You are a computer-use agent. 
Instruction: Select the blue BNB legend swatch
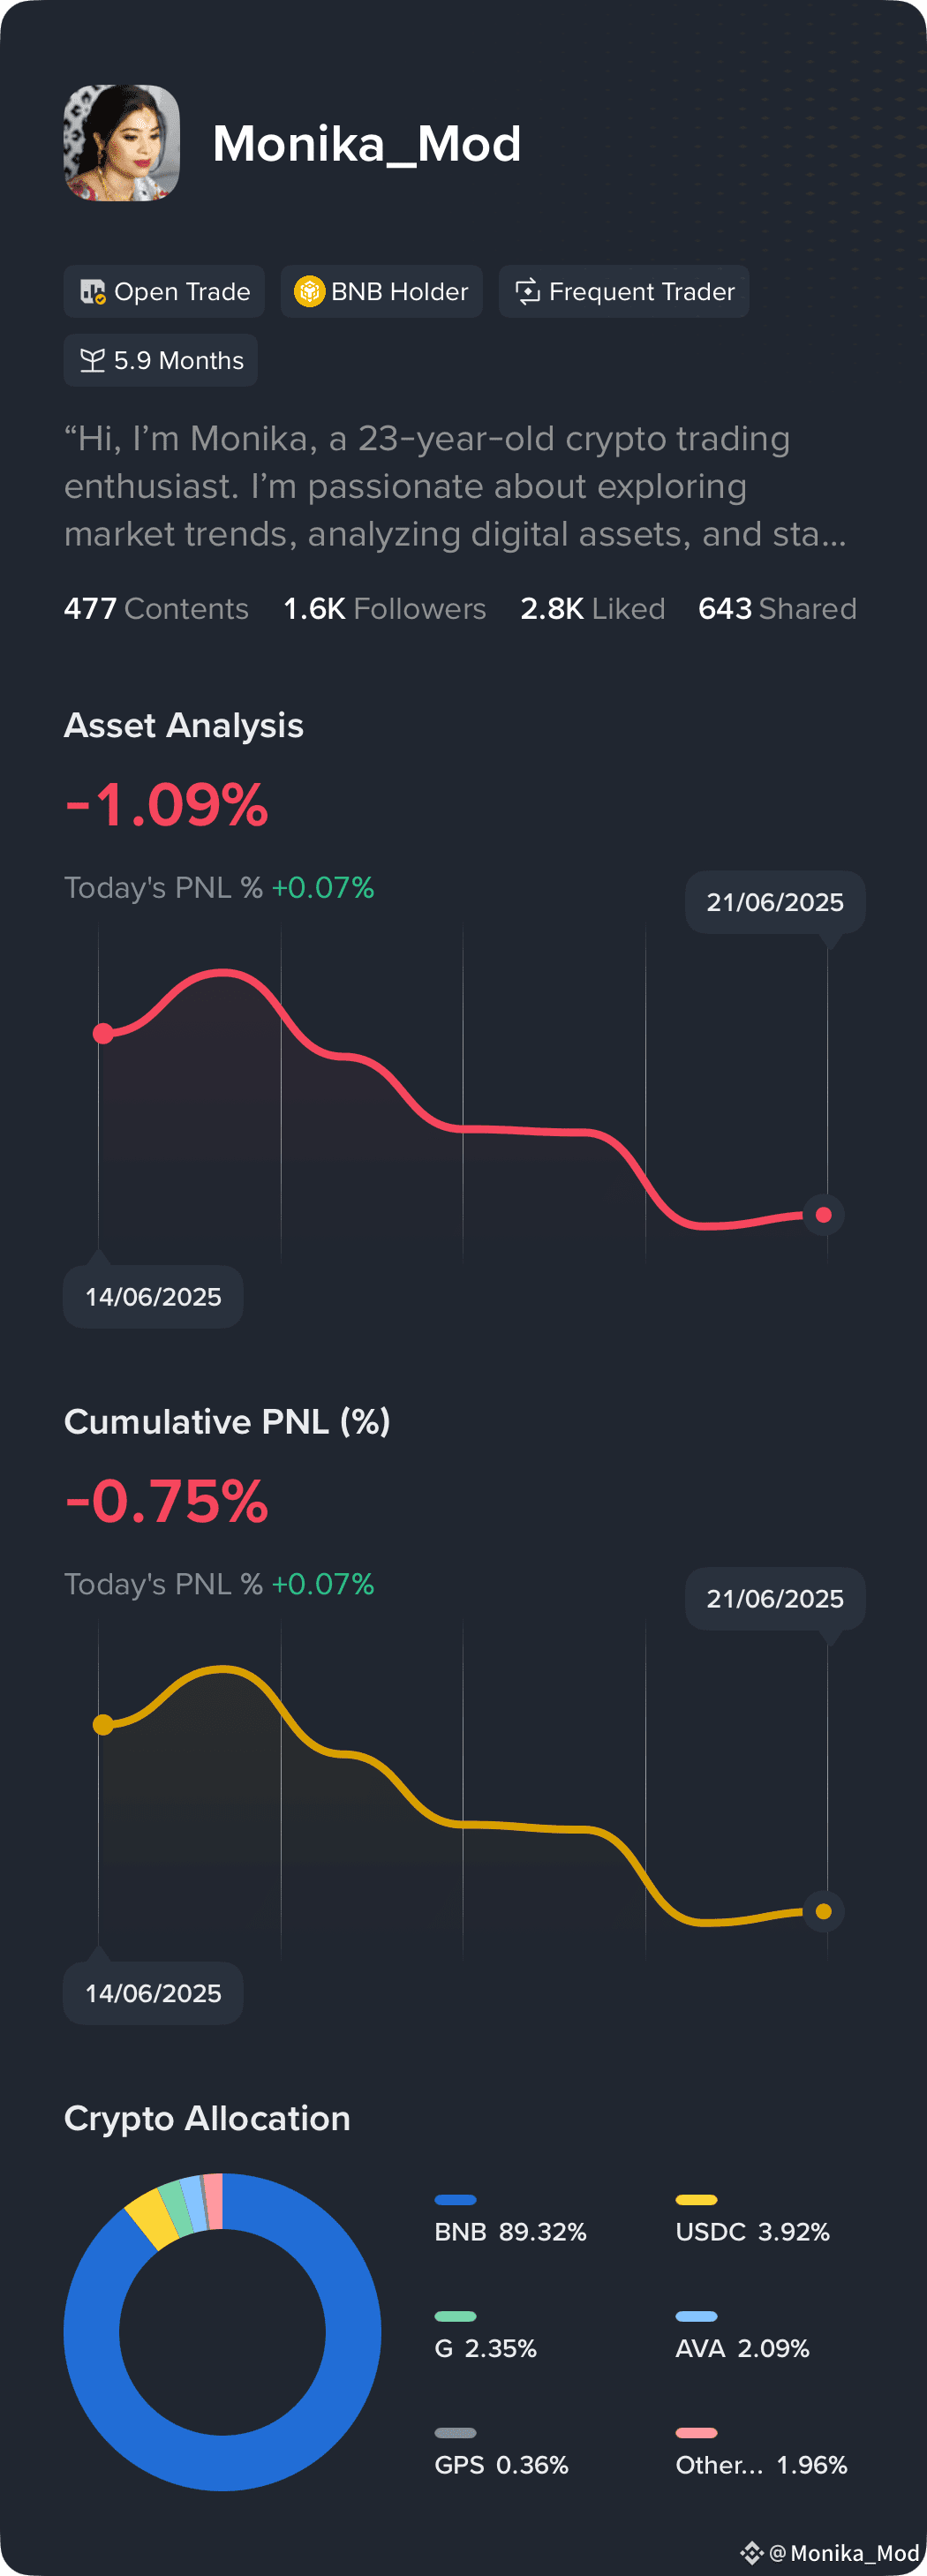[x=455, y=2200]
